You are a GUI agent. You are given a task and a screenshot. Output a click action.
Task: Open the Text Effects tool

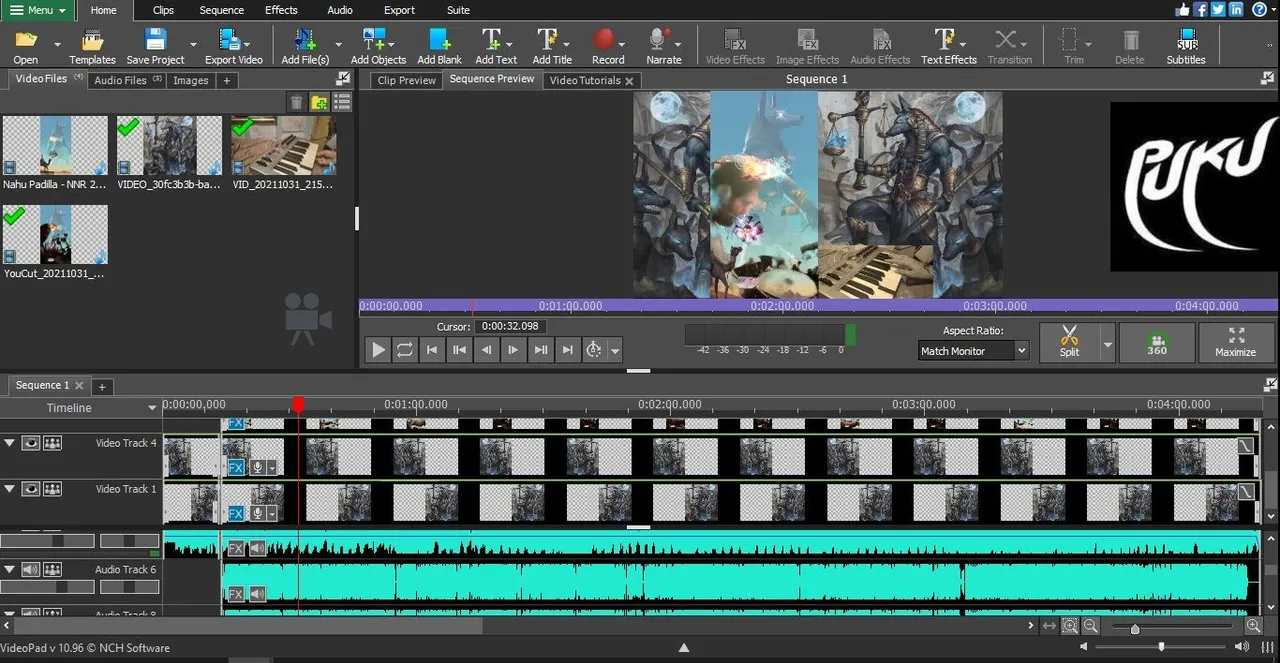[x=949, y=46]
